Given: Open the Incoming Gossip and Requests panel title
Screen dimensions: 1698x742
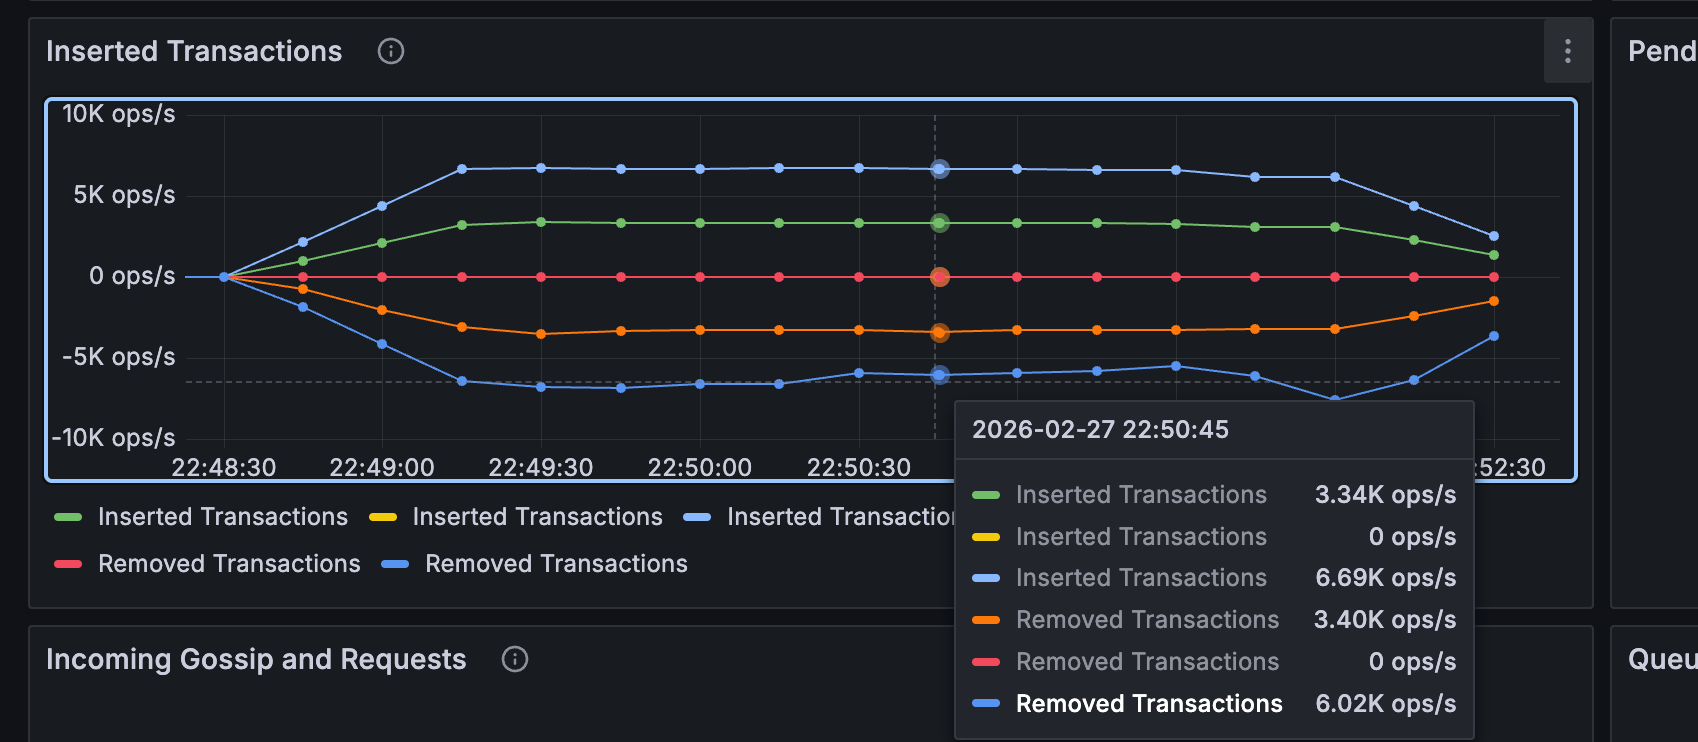Looking at the screenshot, I should [x=256, y=659].
